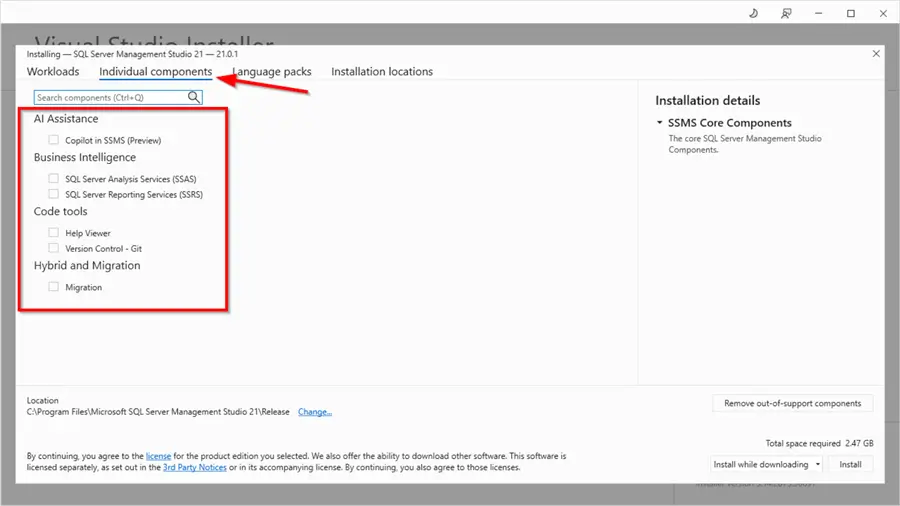
Task: Click the search magnifier icon
Action: pos(194,98)
